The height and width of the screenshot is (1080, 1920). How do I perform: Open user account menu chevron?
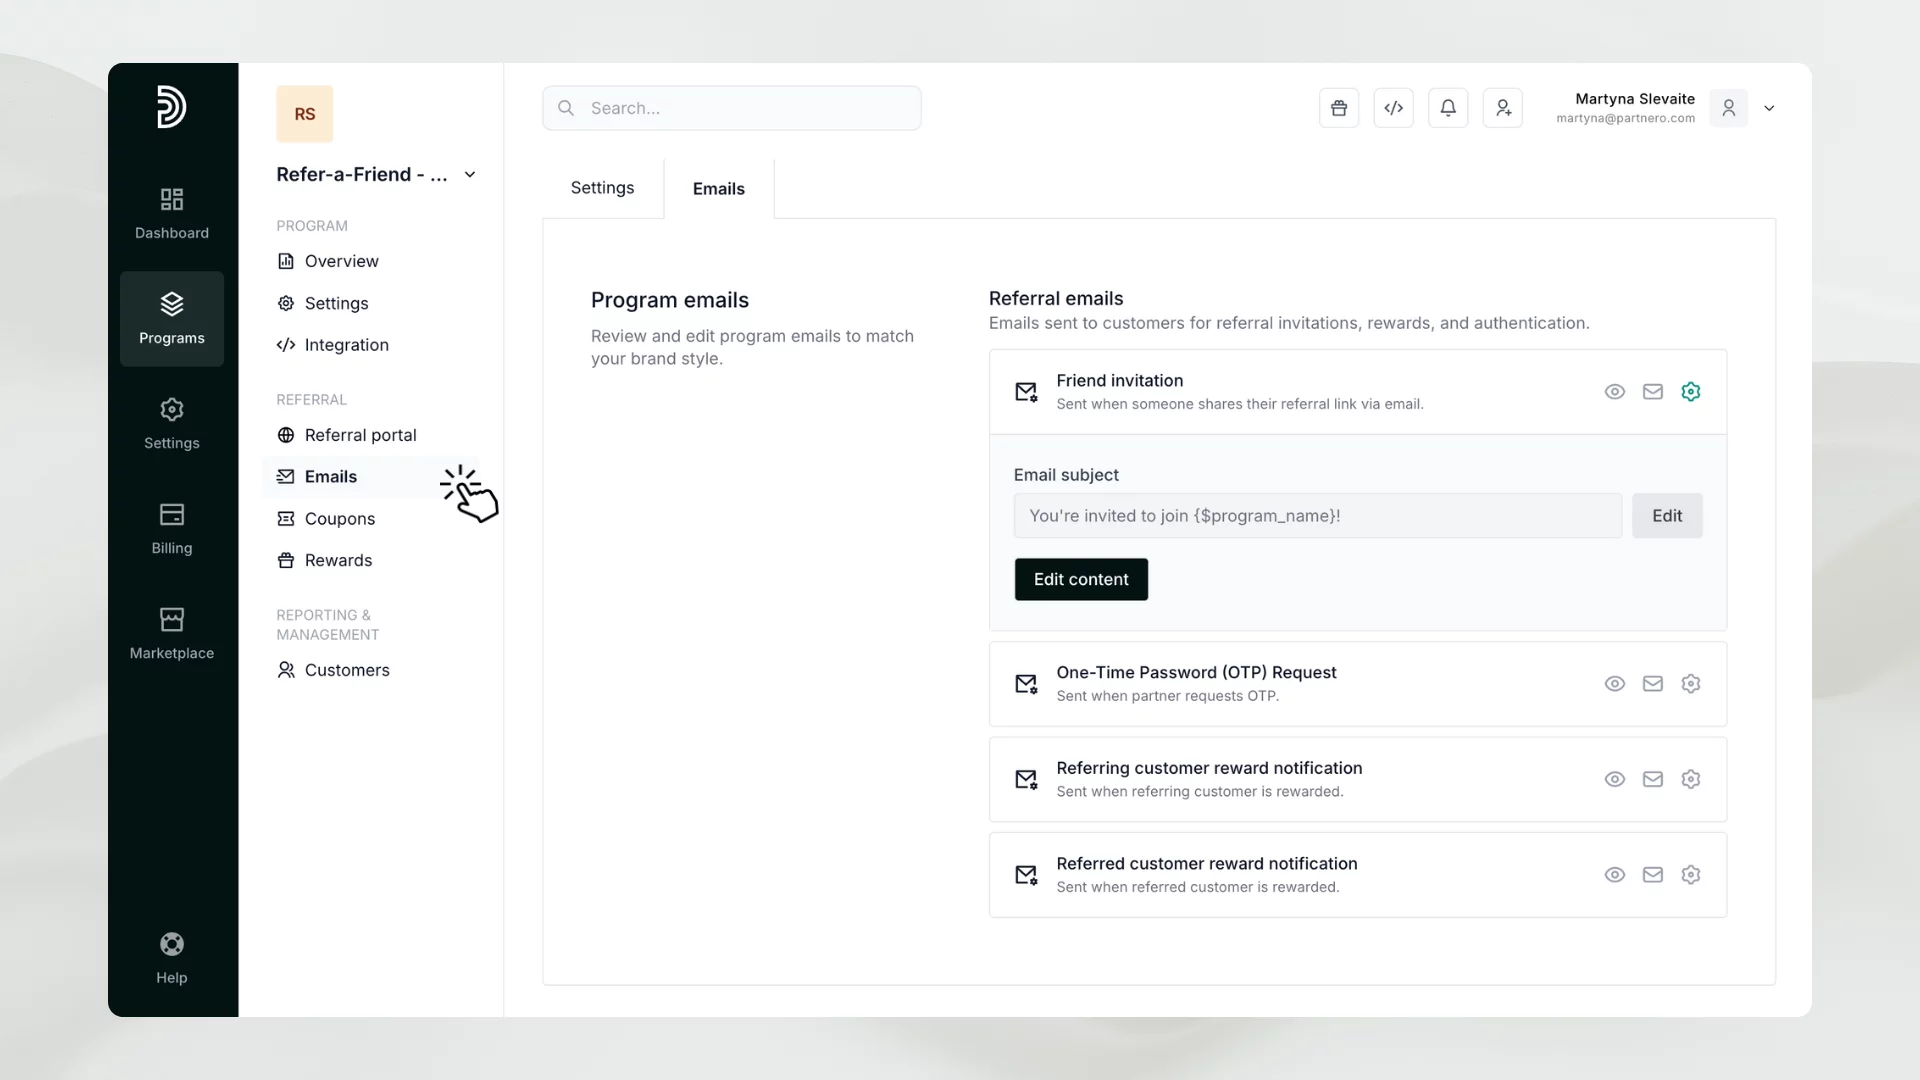(1769, 108)
